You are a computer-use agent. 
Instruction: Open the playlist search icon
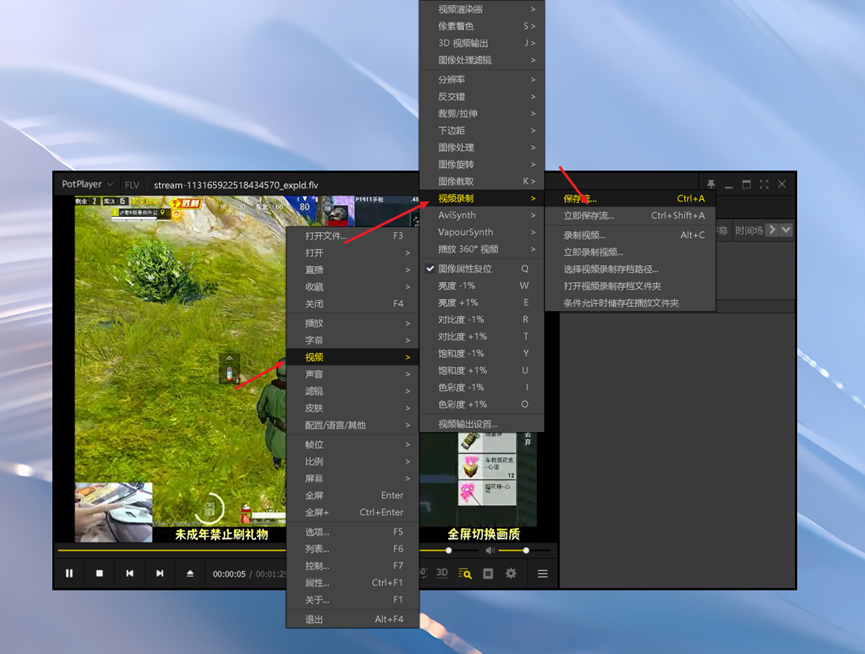pos(465,573)
